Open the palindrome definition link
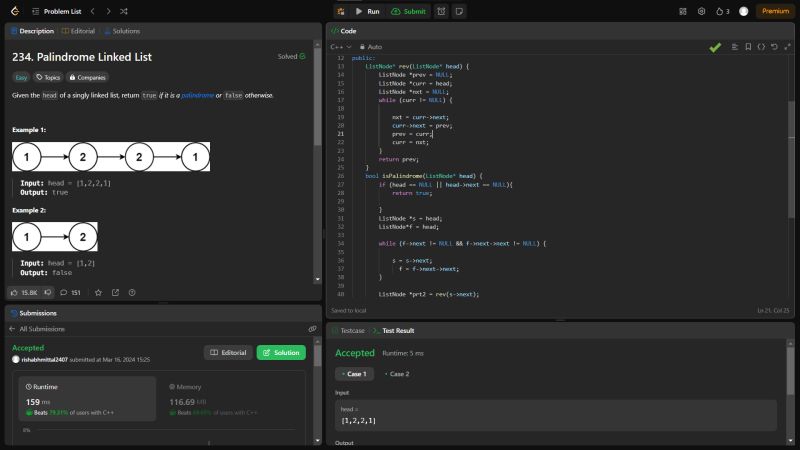 click(197, 95)
